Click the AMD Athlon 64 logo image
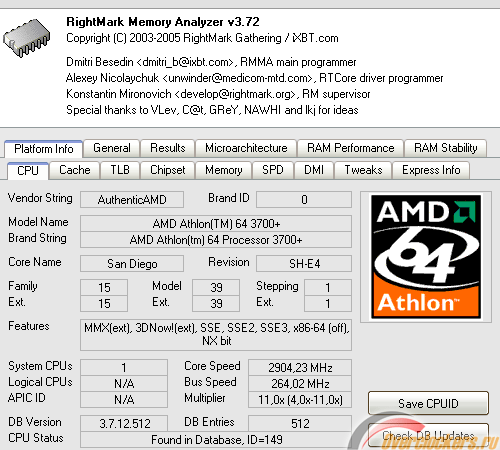The height and width of the screenshot is (450, 500). point(426,257)
